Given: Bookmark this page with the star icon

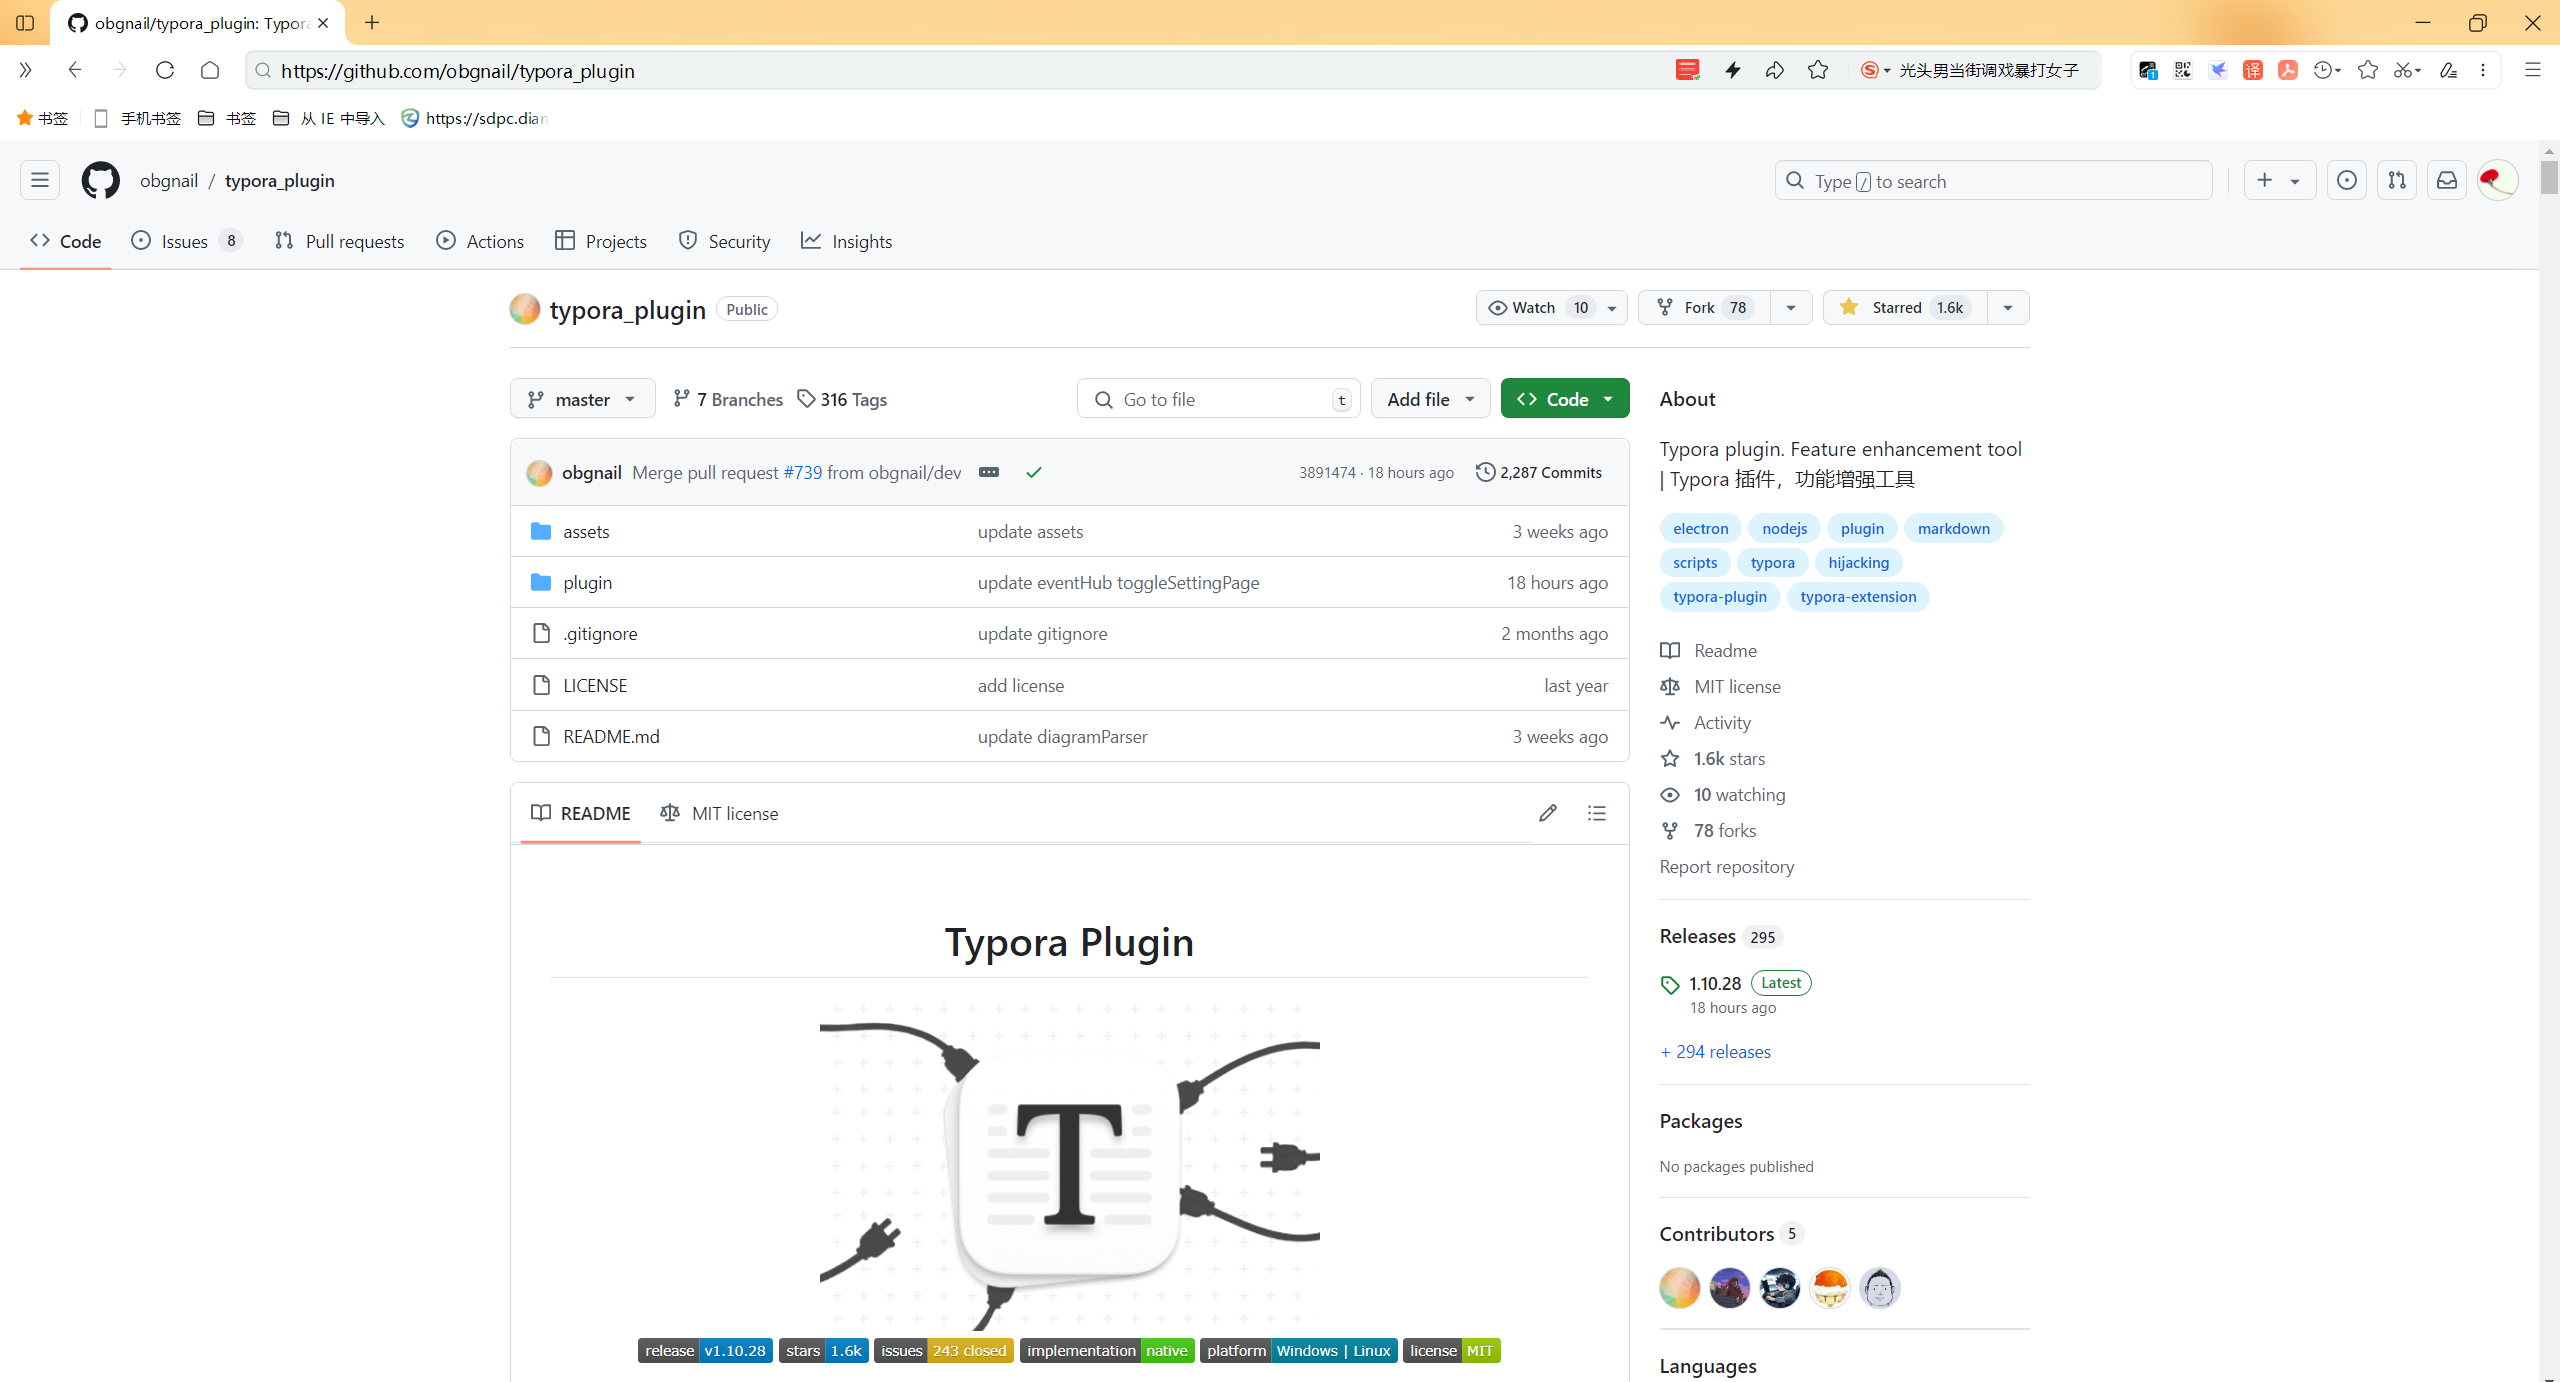Looking at the screenshot, I should 1818,70.
